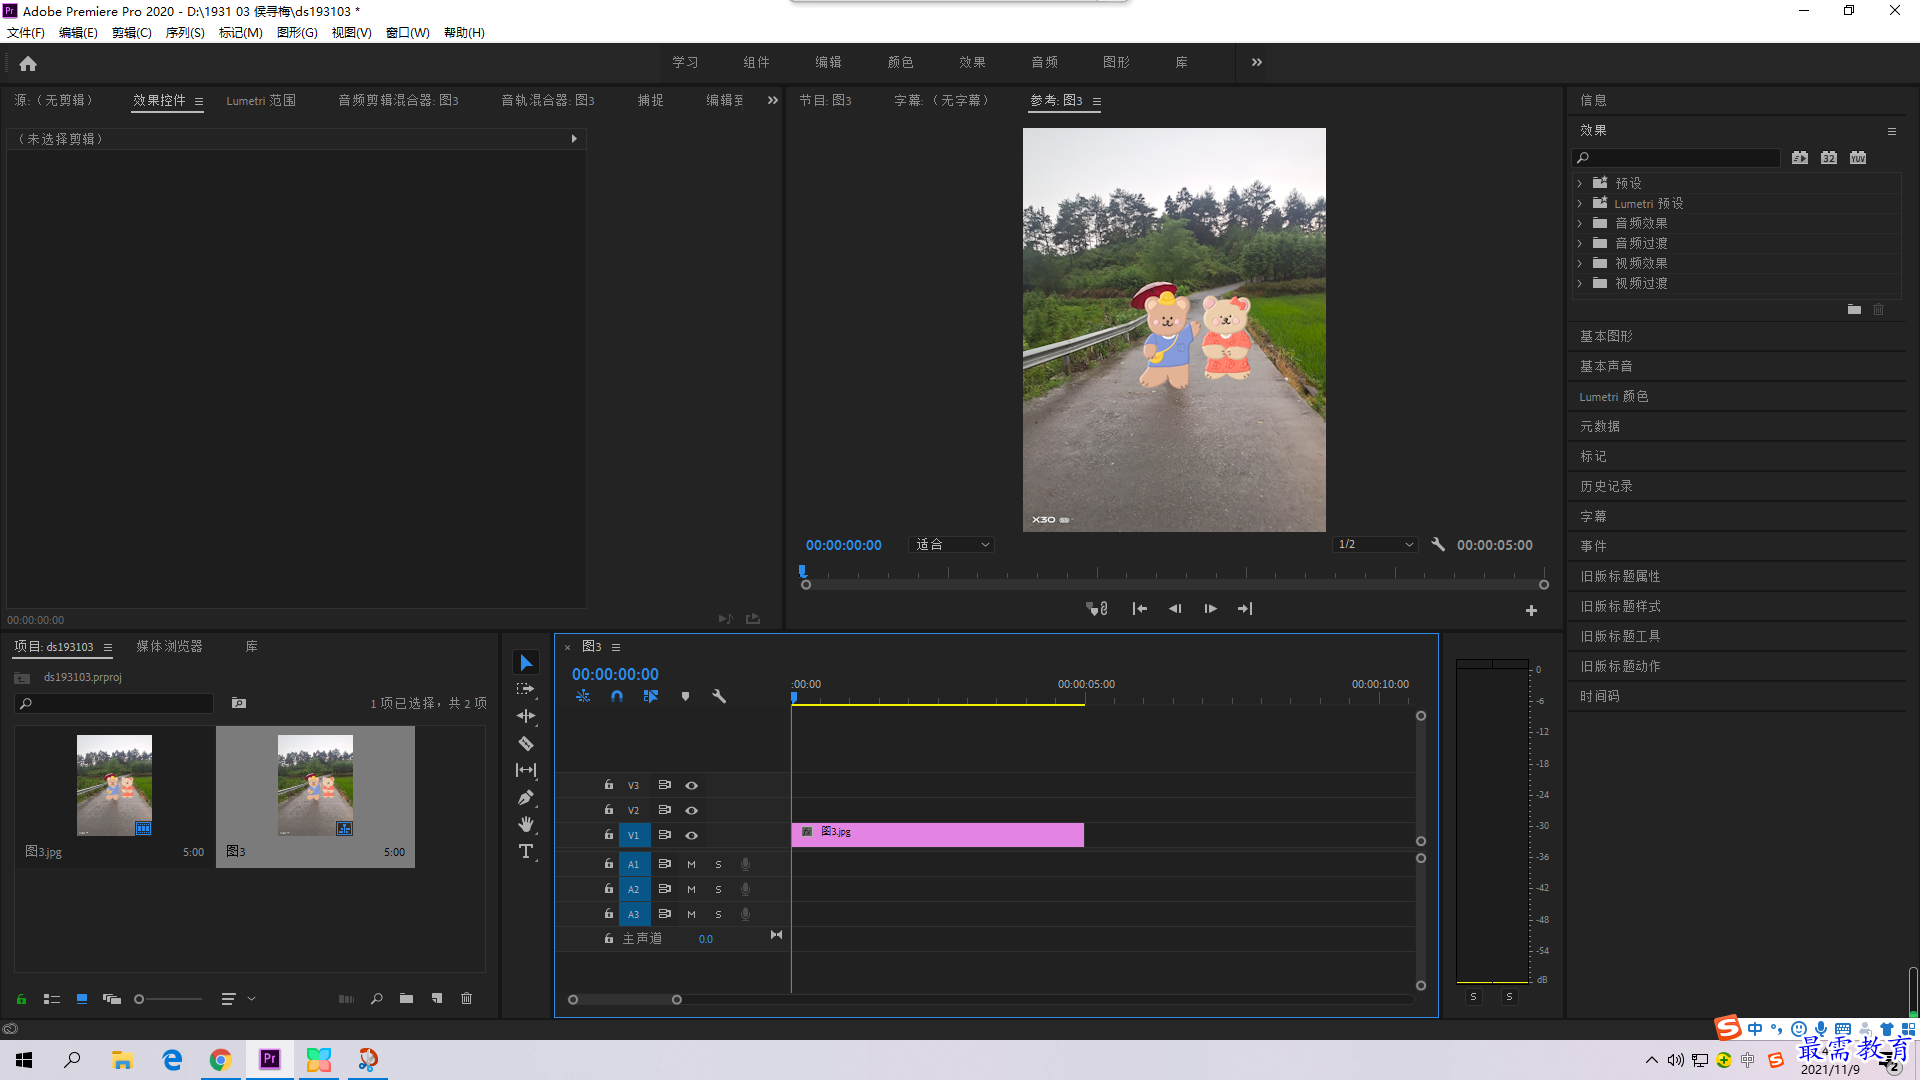Open the 适合 zoom level dropdown
Image resolution: width=1920 pixels, height=1080 pixels.
(x=951, y=544)
